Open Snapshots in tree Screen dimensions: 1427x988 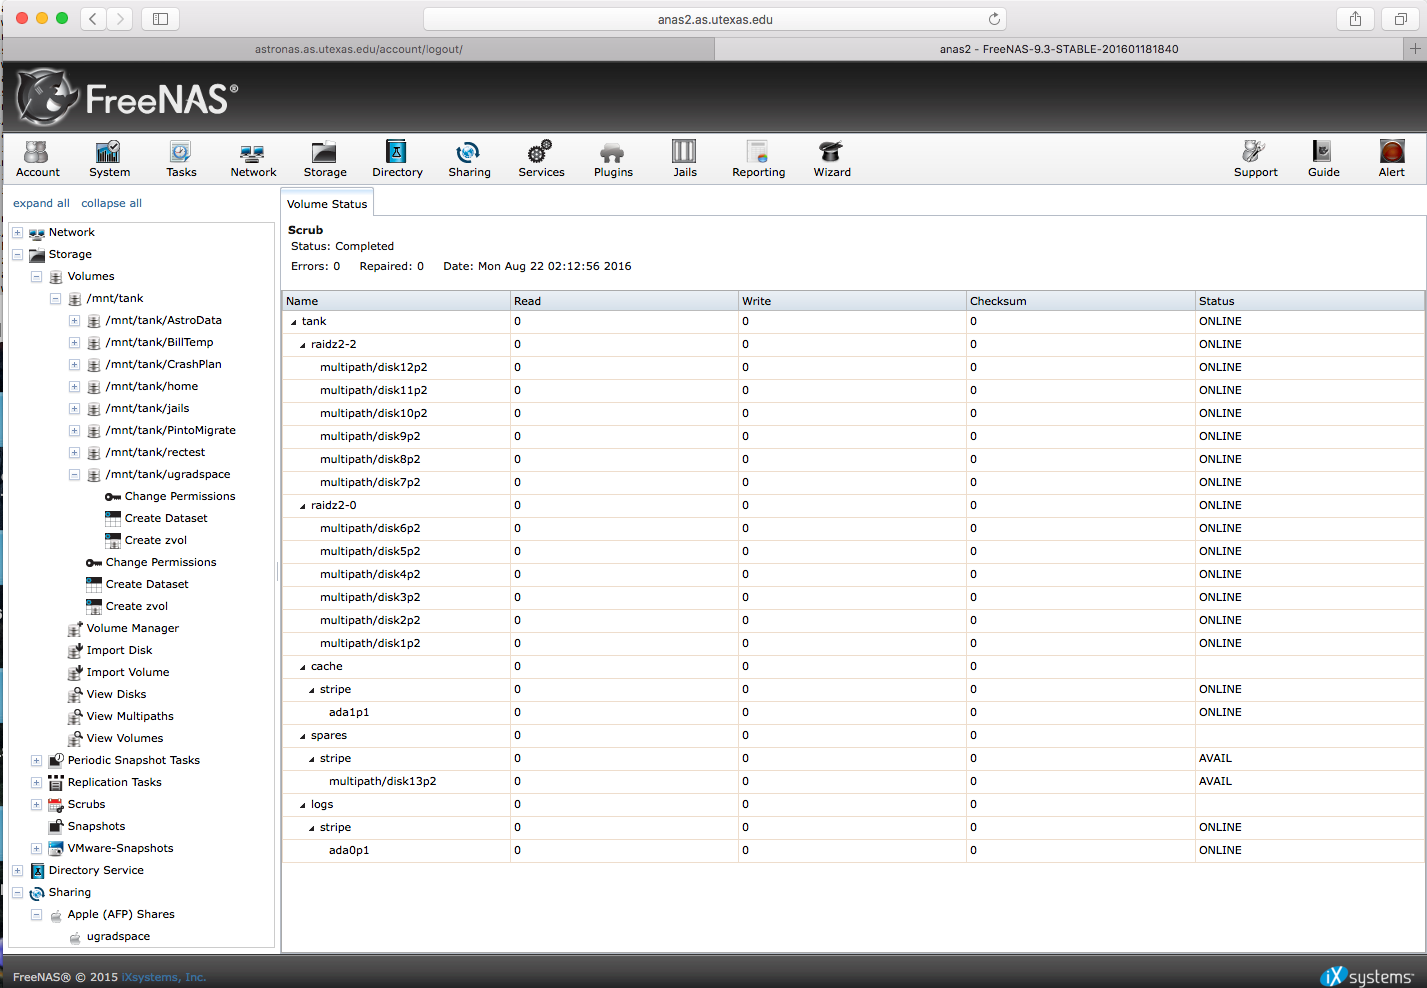tap(96, 826)
